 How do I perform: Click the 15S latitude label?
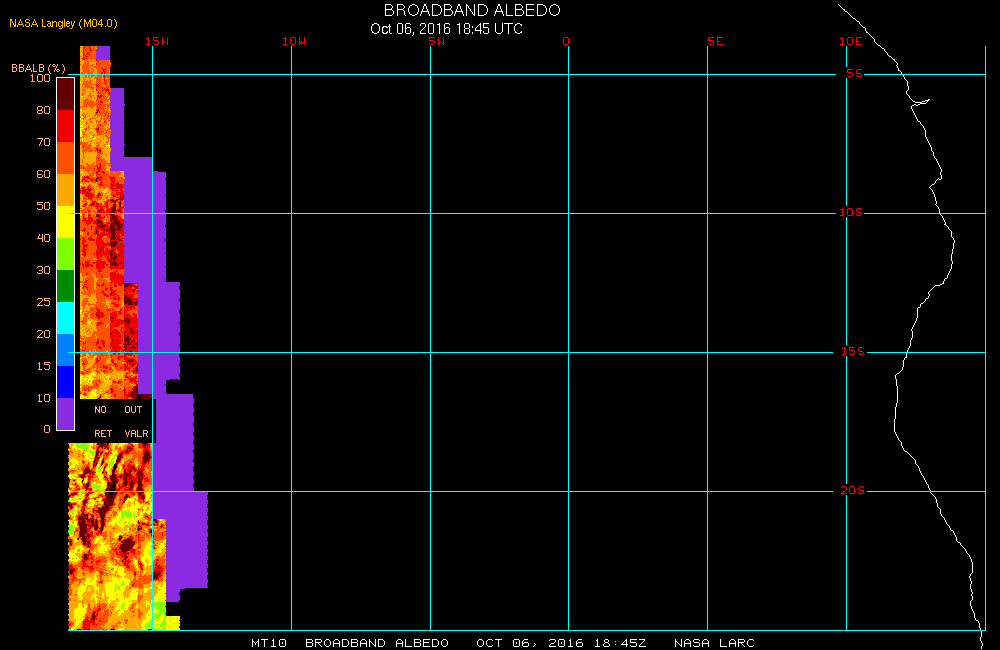[x=853, y=351]
